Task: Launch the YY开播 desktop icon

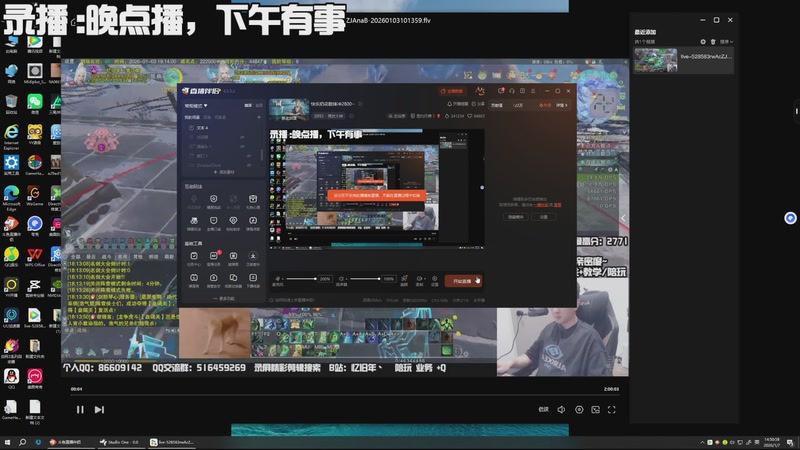Action: pyautogui.click(x=11, y=287)
